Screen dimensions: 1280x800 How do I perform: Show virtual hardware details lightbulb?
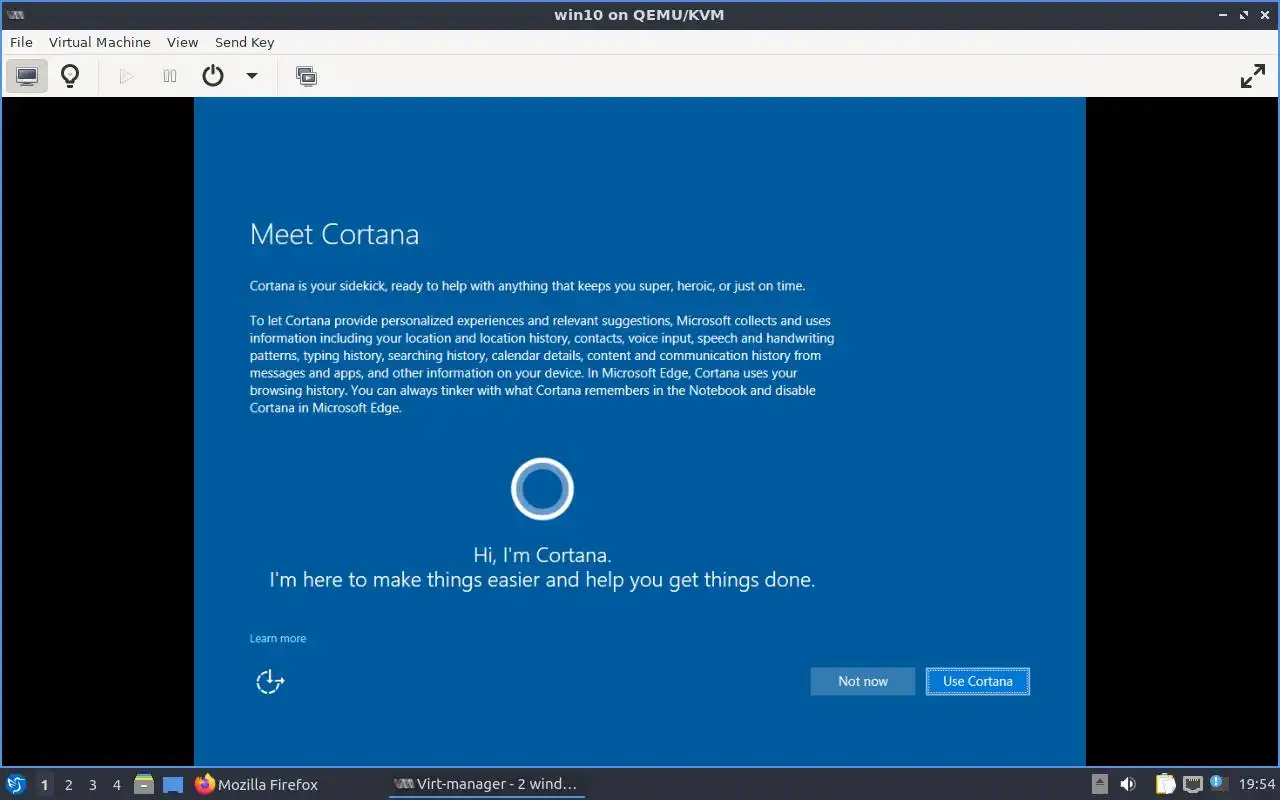pyautogui.click(x=70, y=76)
